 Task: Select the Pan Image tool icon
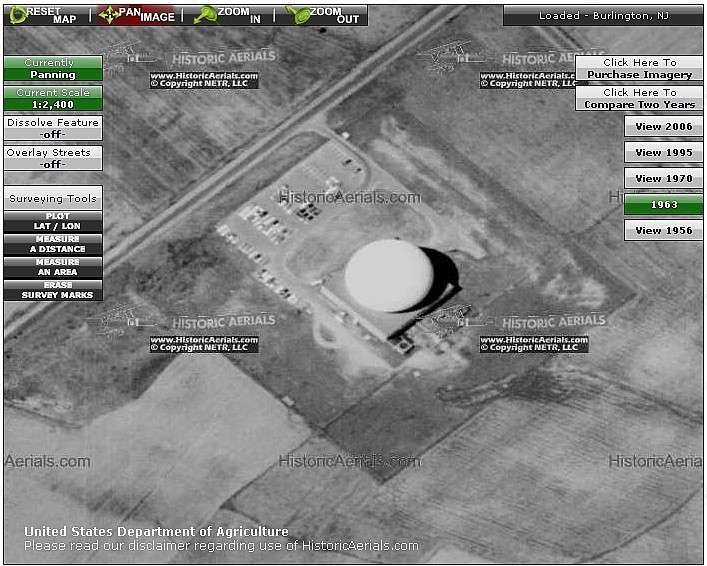109,15
